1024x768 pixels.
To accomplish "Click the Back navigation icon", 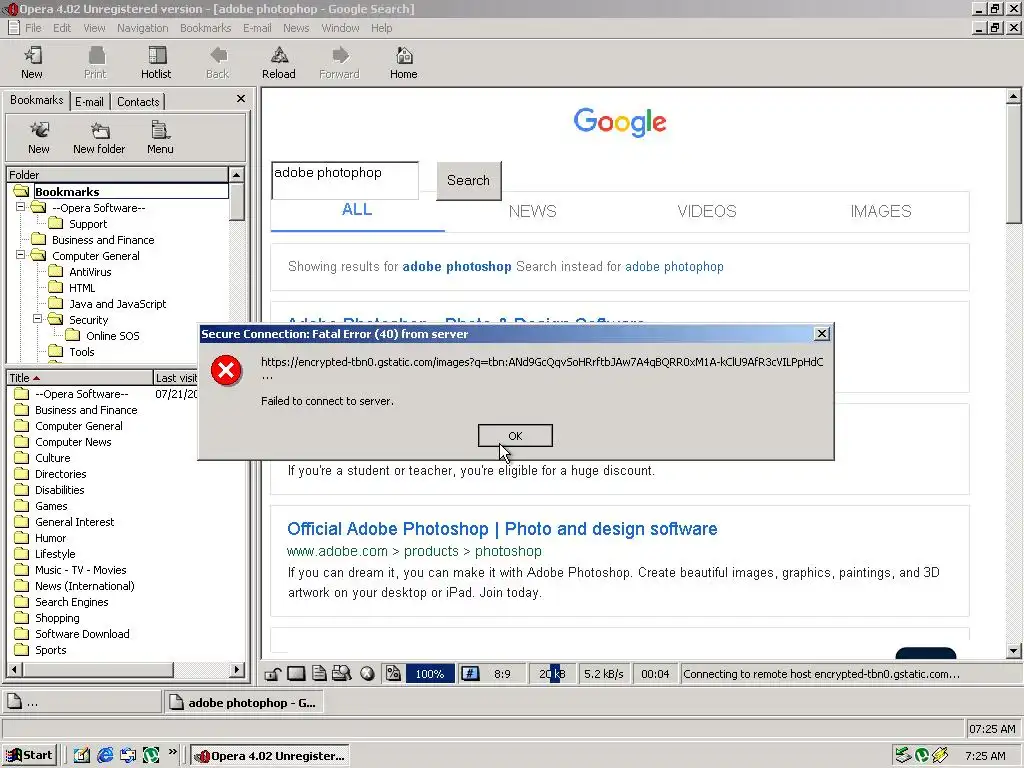I will [218, 56].
